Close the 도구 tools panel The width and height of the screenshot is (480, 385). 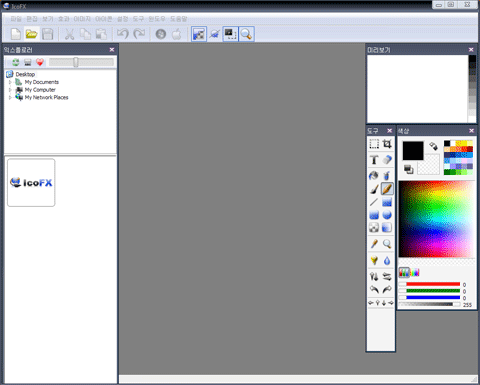[389, 130]
